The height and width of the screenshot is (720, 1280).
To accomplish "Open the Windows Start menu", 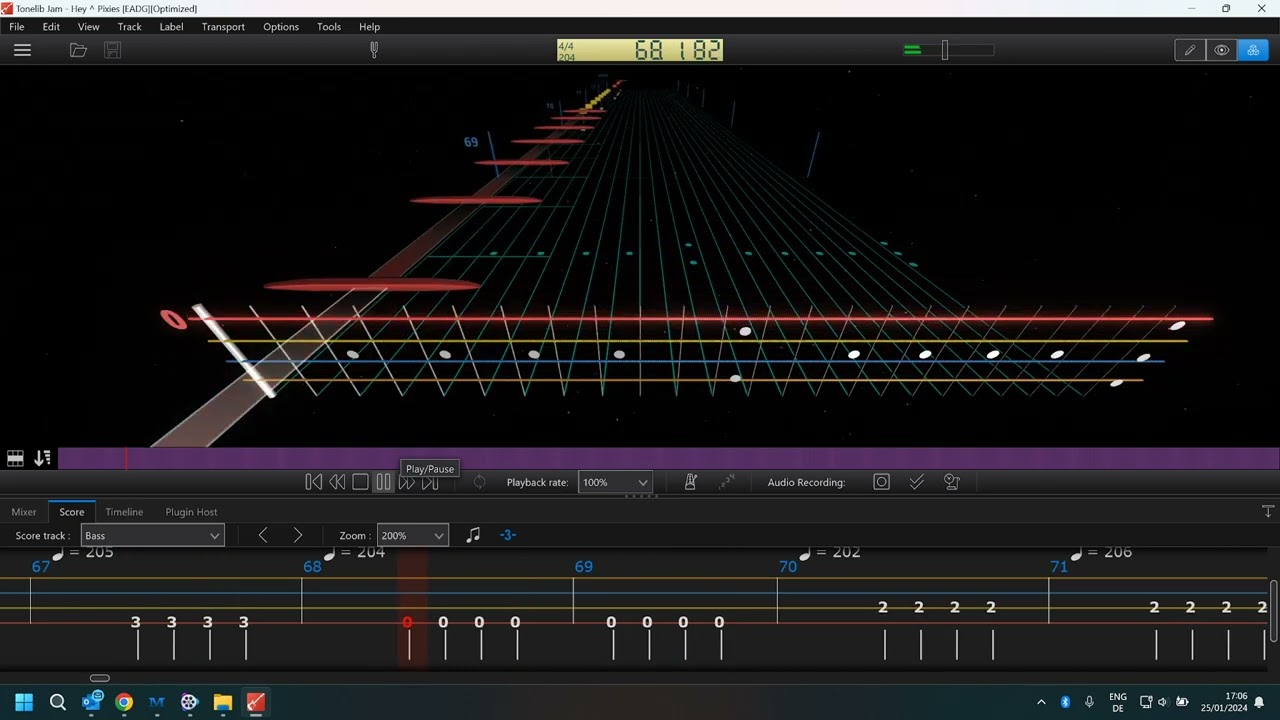I will click(x=24, y=702).
